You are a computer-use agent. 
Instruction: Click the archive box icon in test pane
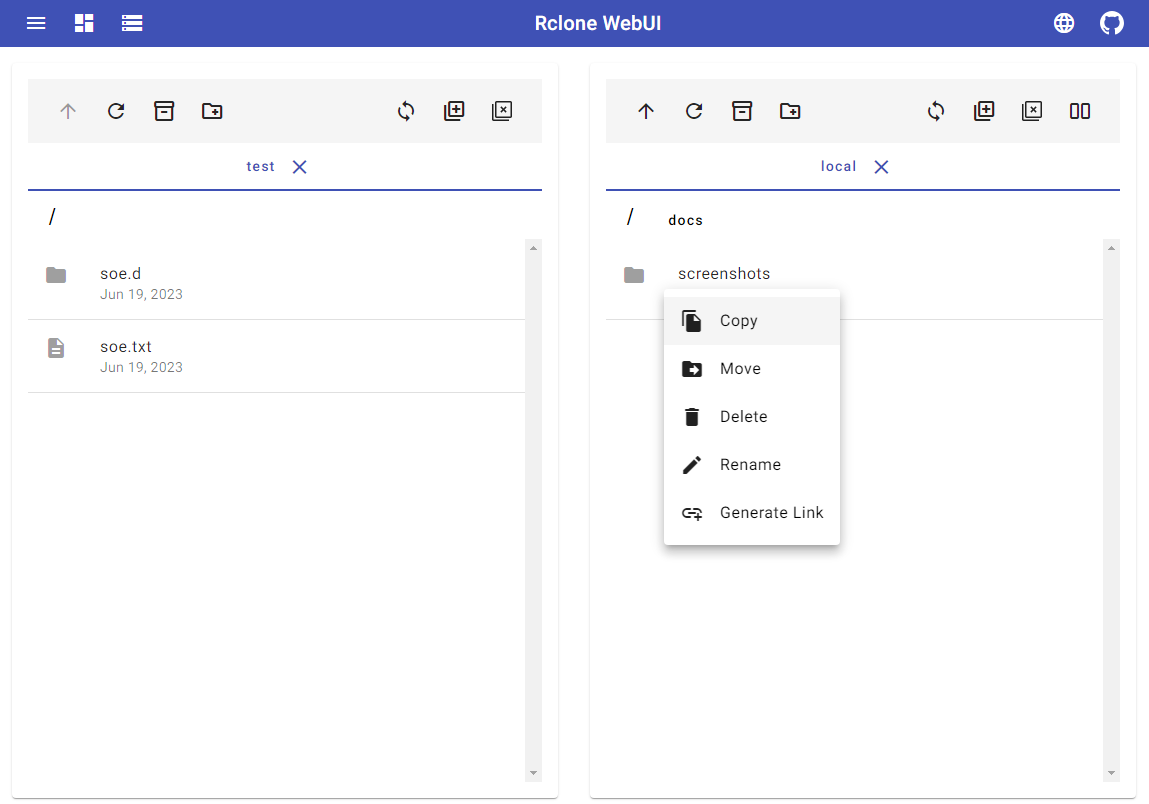(164, 111)
